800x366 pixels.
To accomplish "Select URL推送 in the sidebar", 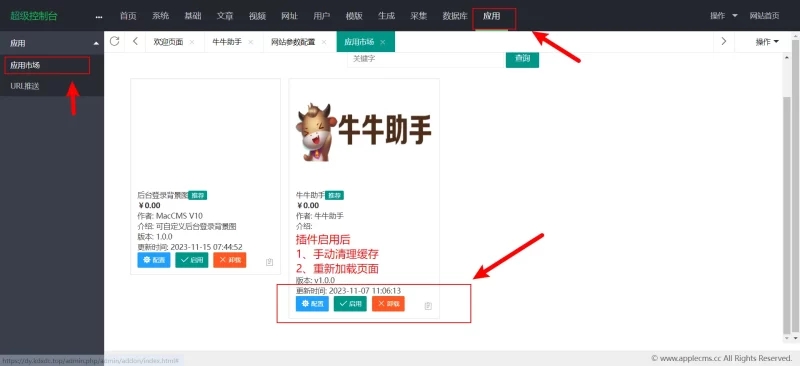I will [x=24, y=86].
